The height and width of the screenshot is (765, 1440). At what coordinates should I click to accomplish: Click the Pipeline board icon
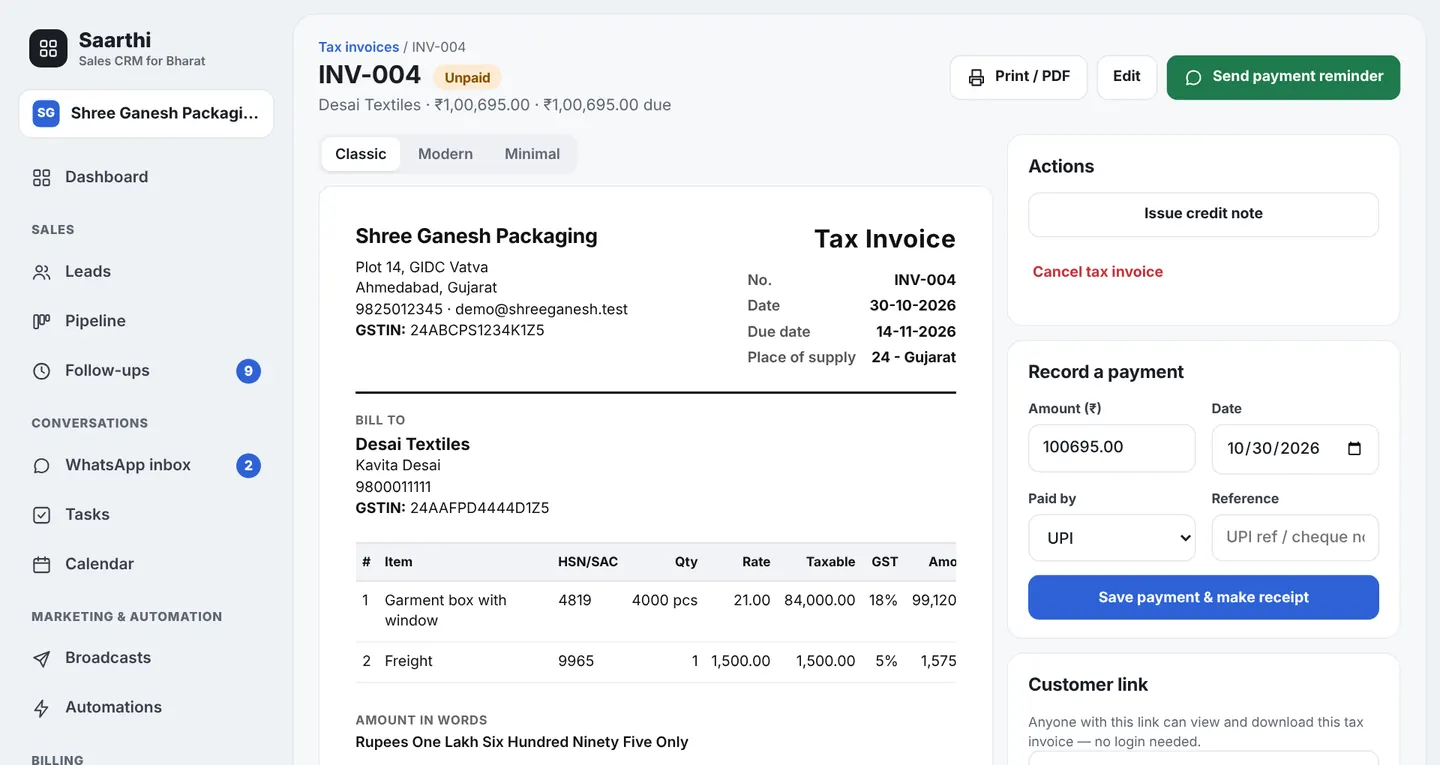coord(41,321)
